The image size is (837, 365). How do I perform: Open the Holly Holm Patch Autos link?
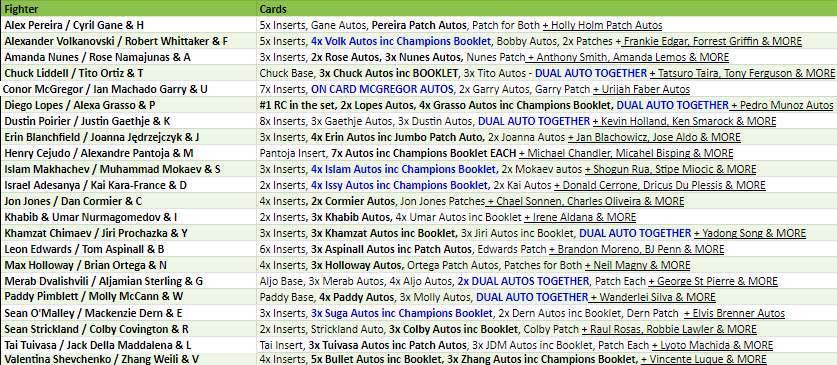click(x=603, y=25)
